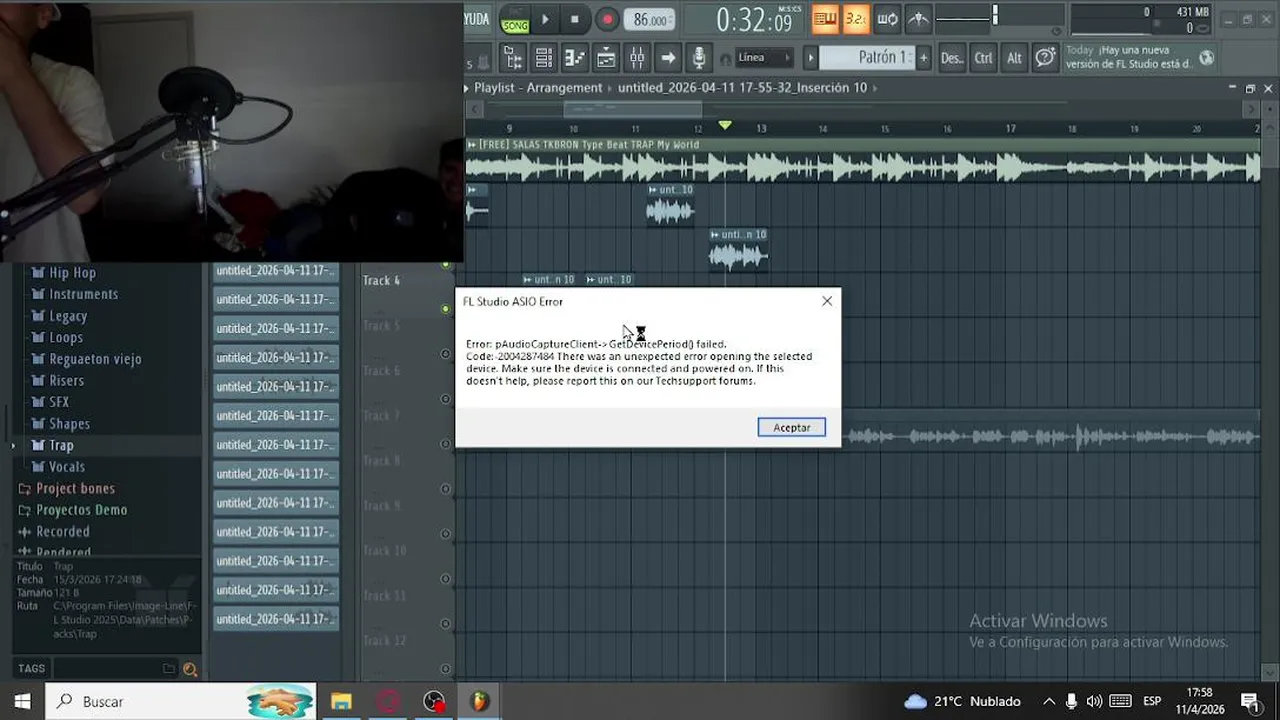Toggle mute LED for Track 7

pos(446,444)
